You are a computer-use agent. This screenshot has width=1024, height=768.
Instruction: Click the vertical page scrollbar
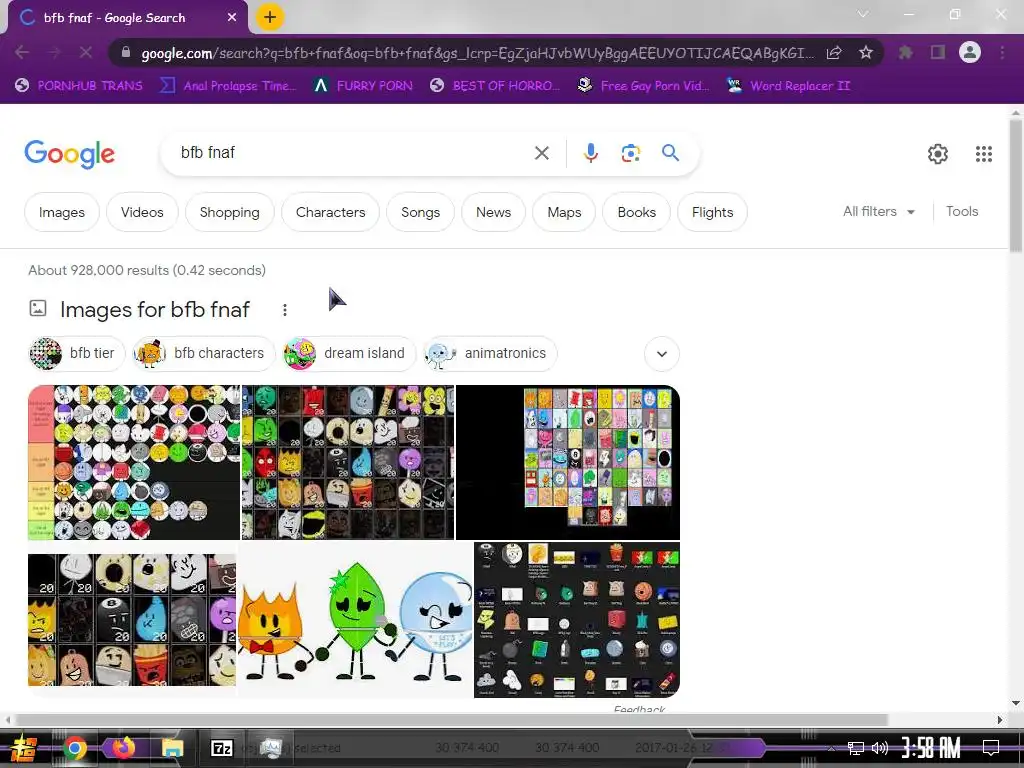point(1016,186)
